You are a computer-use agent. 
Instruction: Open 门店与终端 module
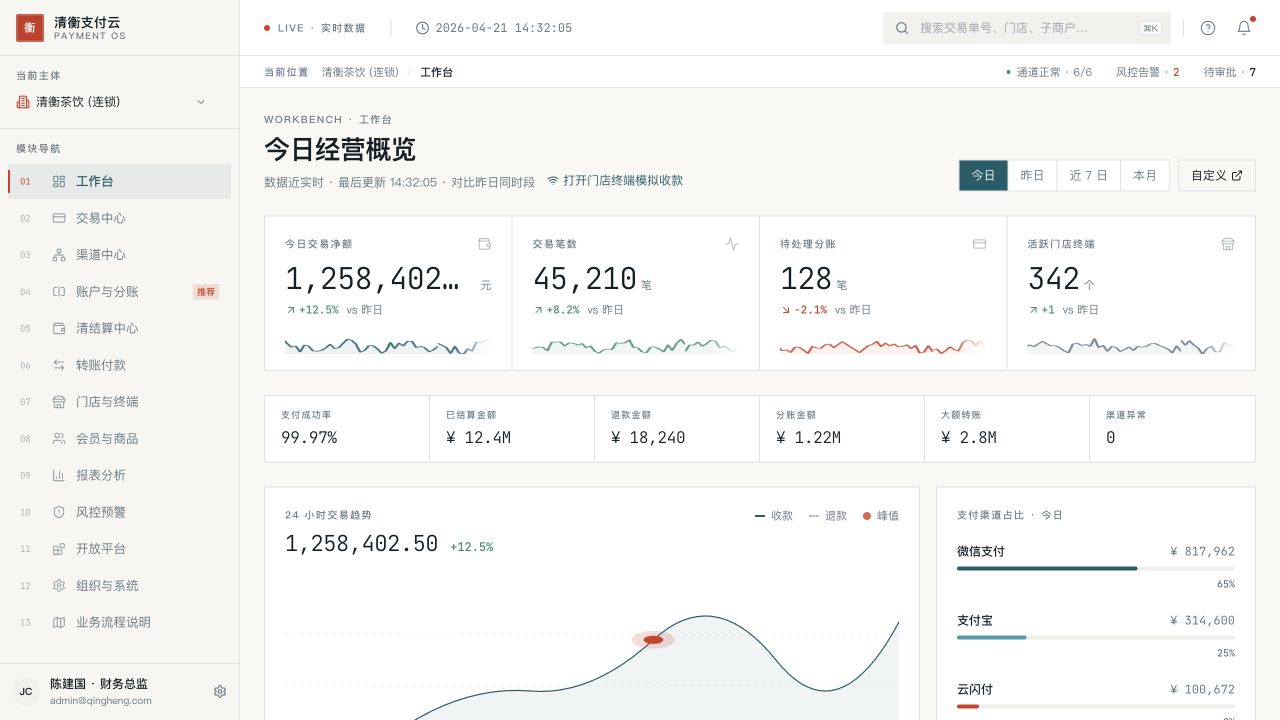[119, 402]
